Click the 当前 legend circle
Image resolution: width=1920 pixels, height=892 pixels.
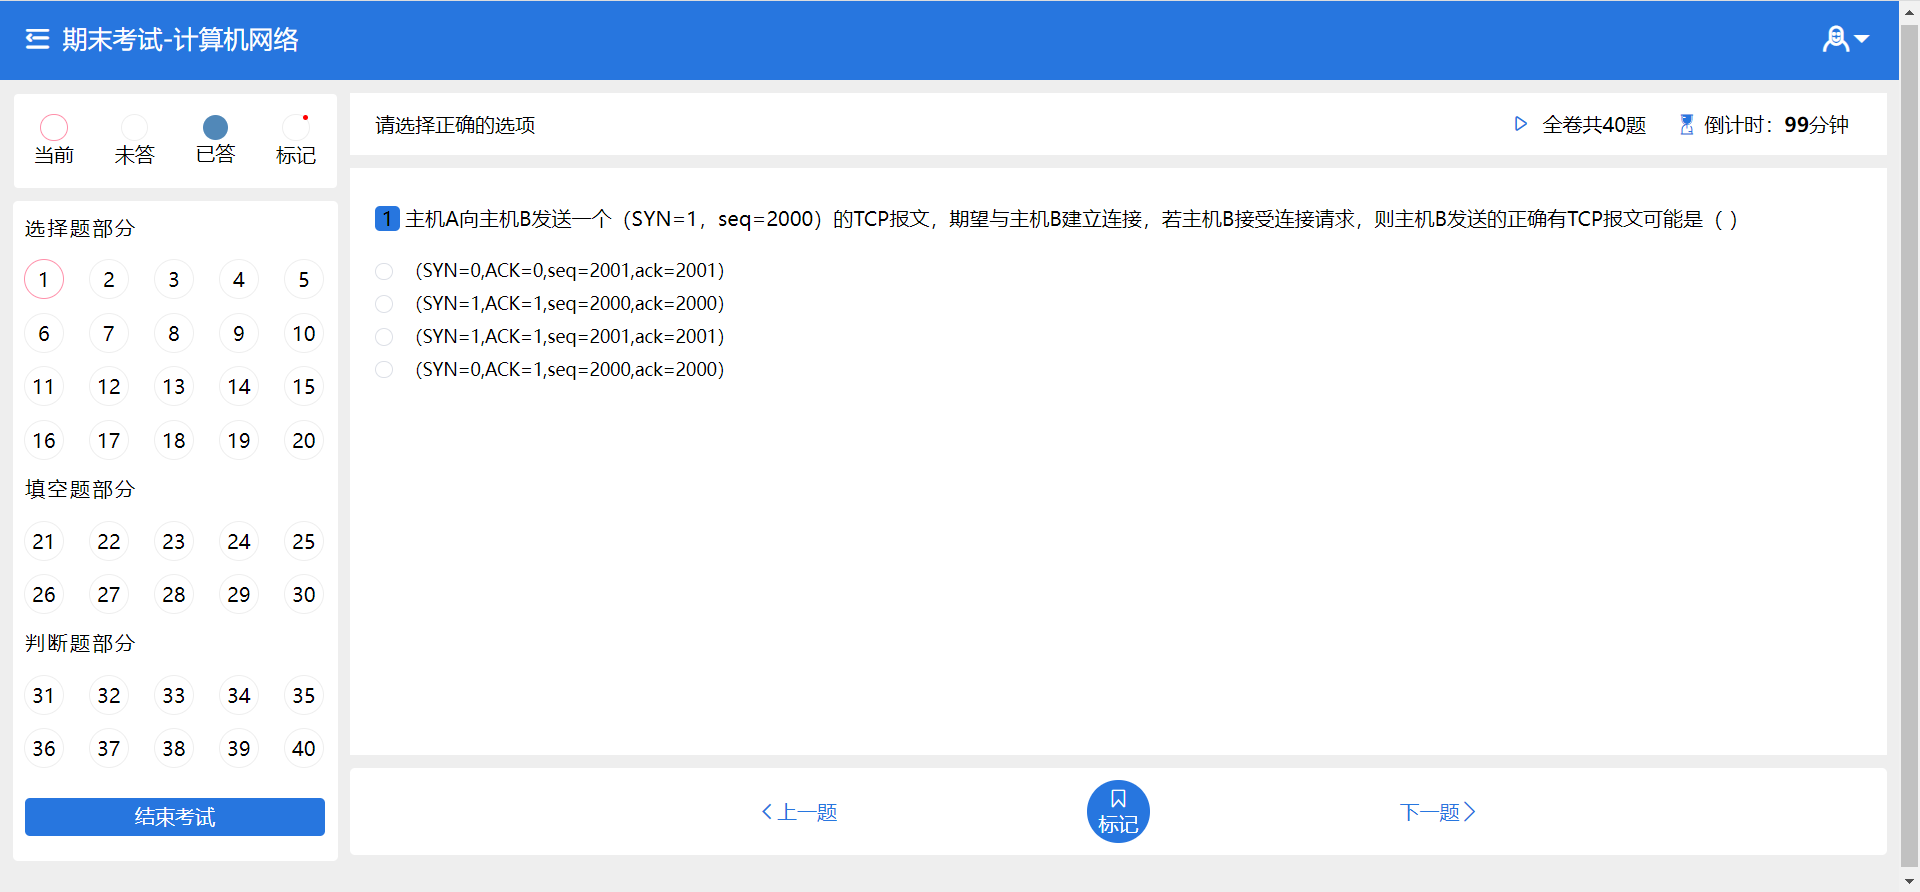[x=54, y=127]
